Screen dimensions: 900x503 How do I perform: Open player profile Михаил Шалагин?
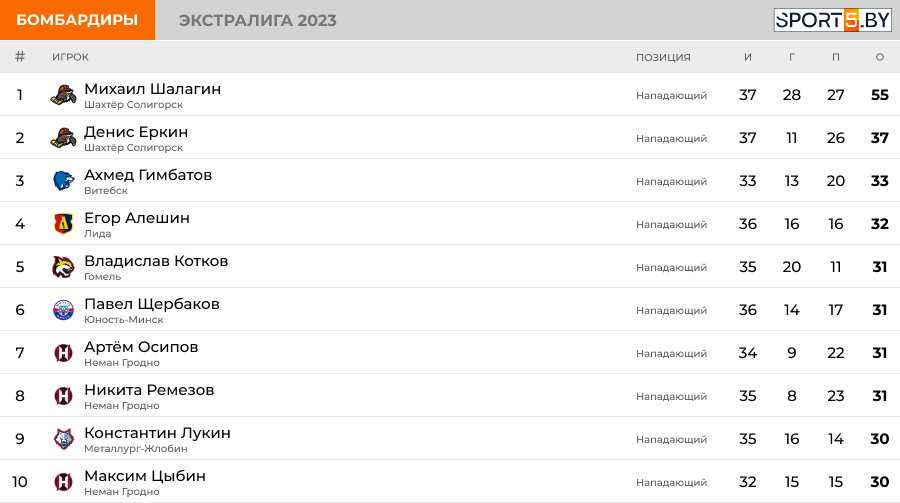[x=152, y=89]
